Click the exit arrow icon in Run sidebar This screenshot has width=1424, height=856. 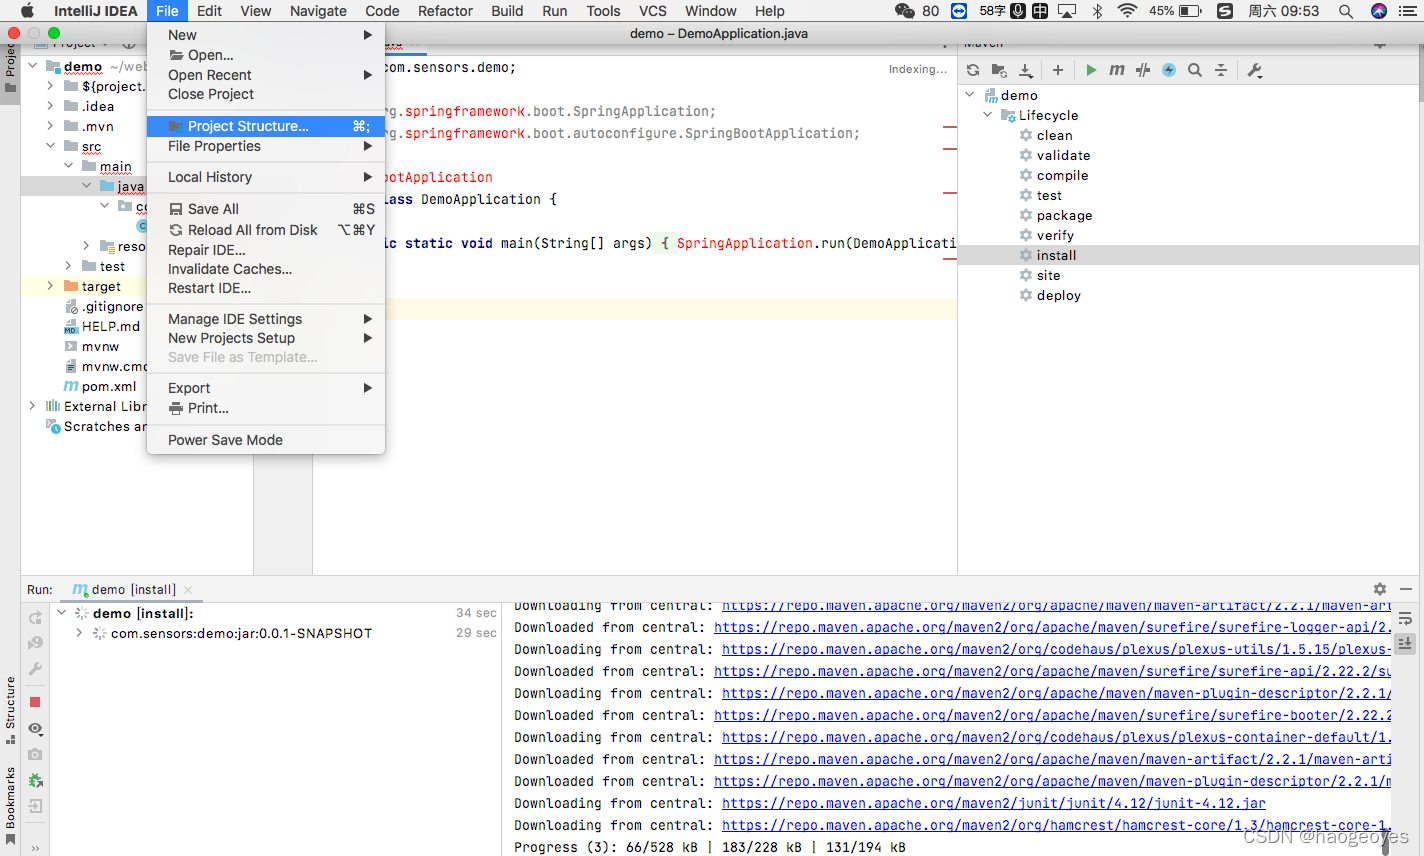(35, 806)
